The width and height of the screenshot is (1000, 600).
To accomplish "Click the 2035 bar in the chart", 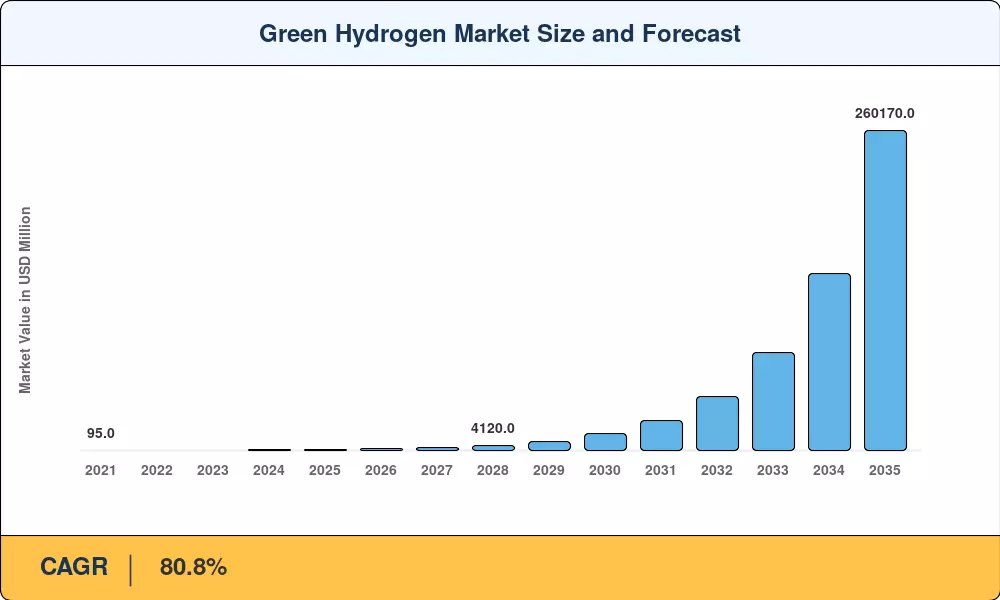I will pyautogui.click(x=885, y=291).
